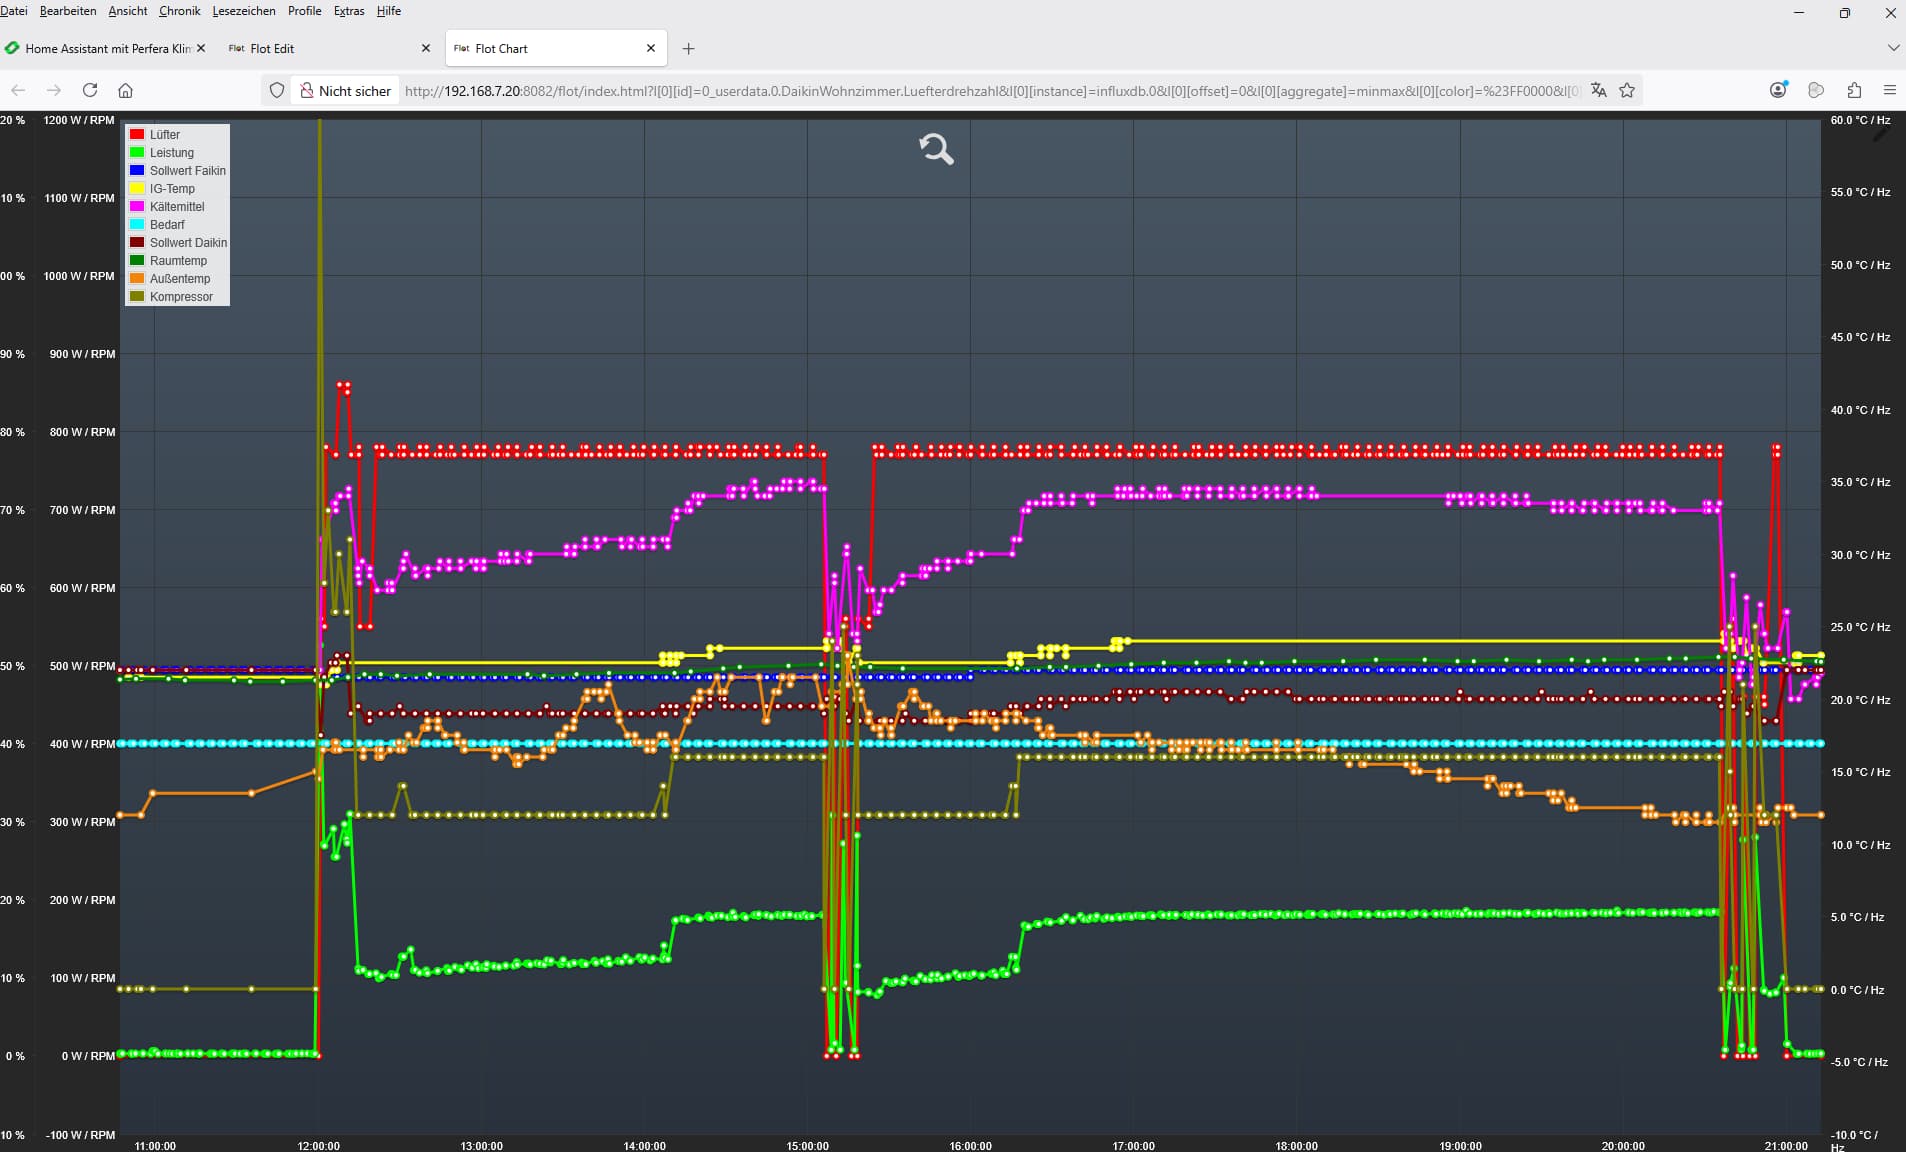
Task: Click the pencil edit icon on chart
Action: [1881, 134]
